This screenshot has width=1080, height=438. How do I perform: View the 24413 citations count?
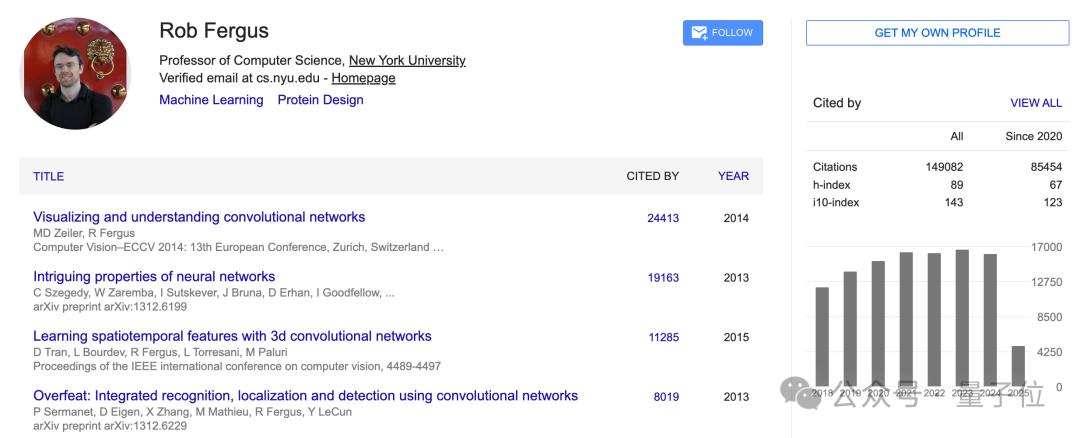[662, 218]
